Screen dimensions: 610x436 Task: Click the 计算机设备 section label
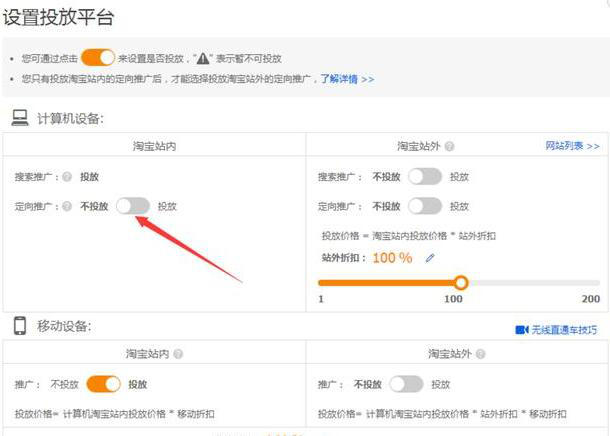pos(70,118)
